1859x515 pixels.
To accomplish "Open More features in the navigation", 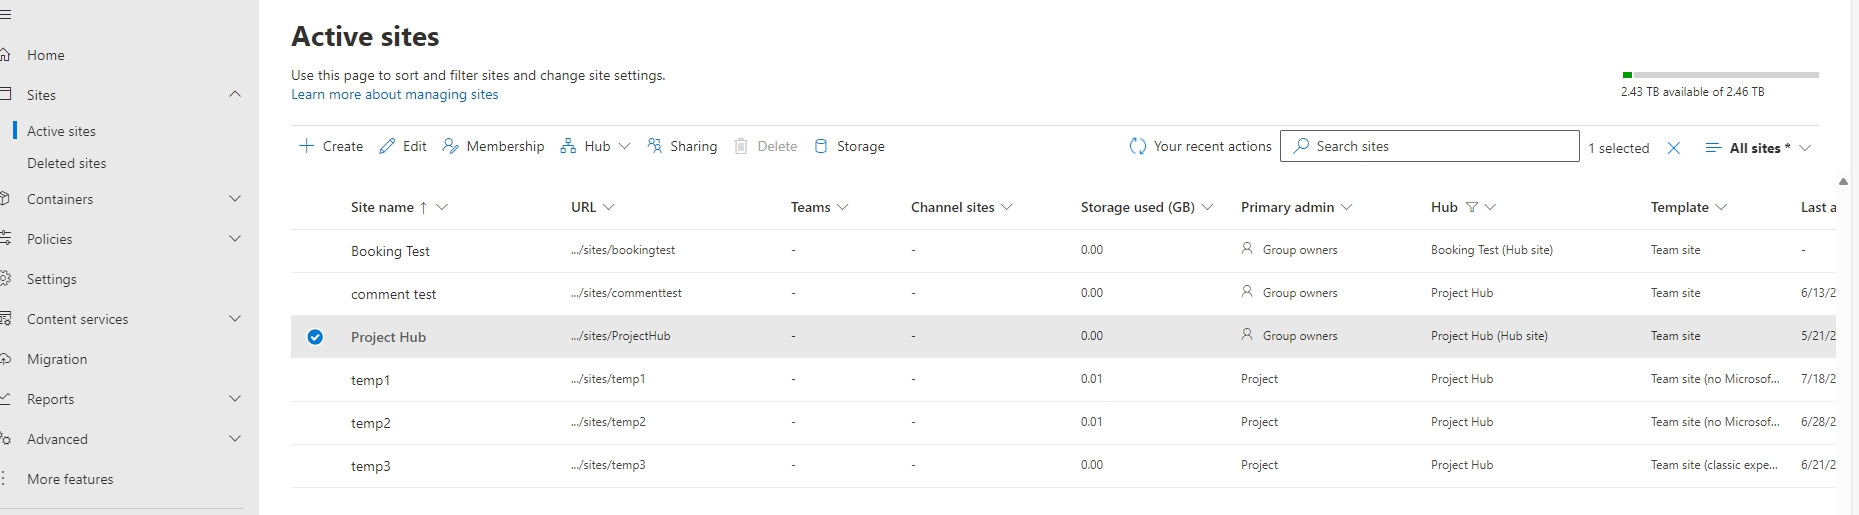I will coord(70,479).
